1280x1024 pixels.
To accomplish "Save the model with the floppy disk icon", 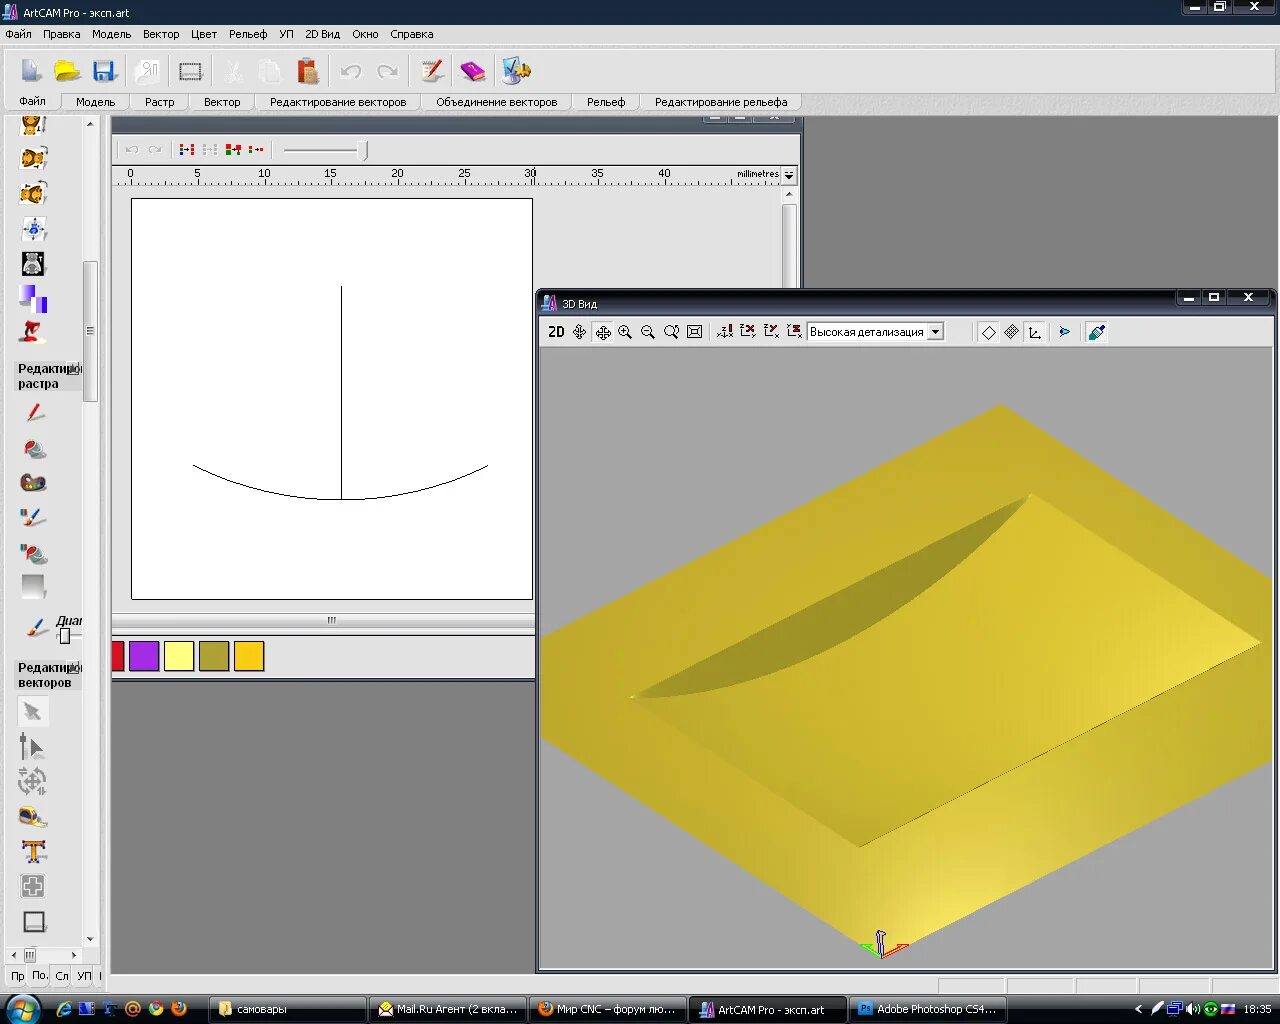I will tap(104, 71).
